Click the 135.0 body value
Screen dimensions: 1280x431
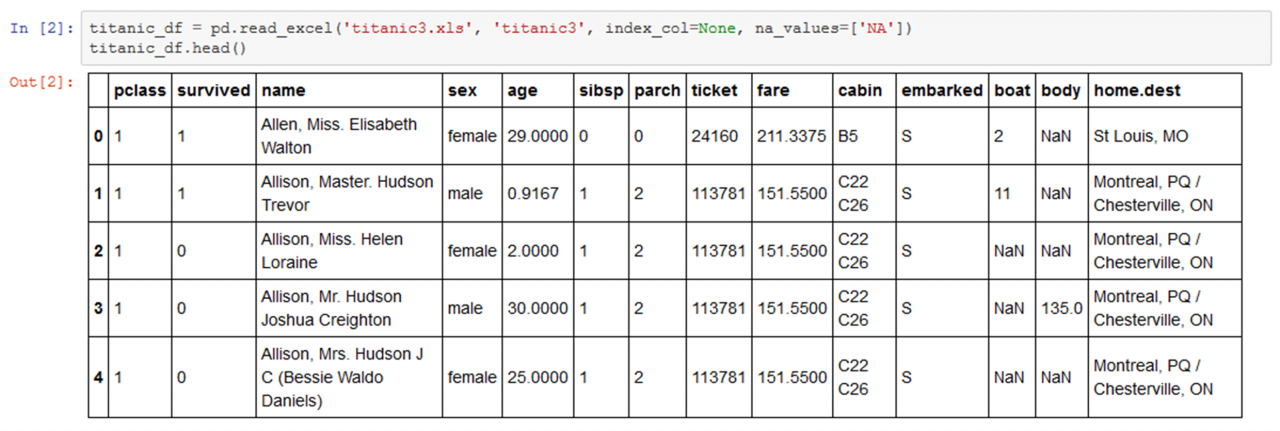pyautogui.click(x=1062, y=309)
